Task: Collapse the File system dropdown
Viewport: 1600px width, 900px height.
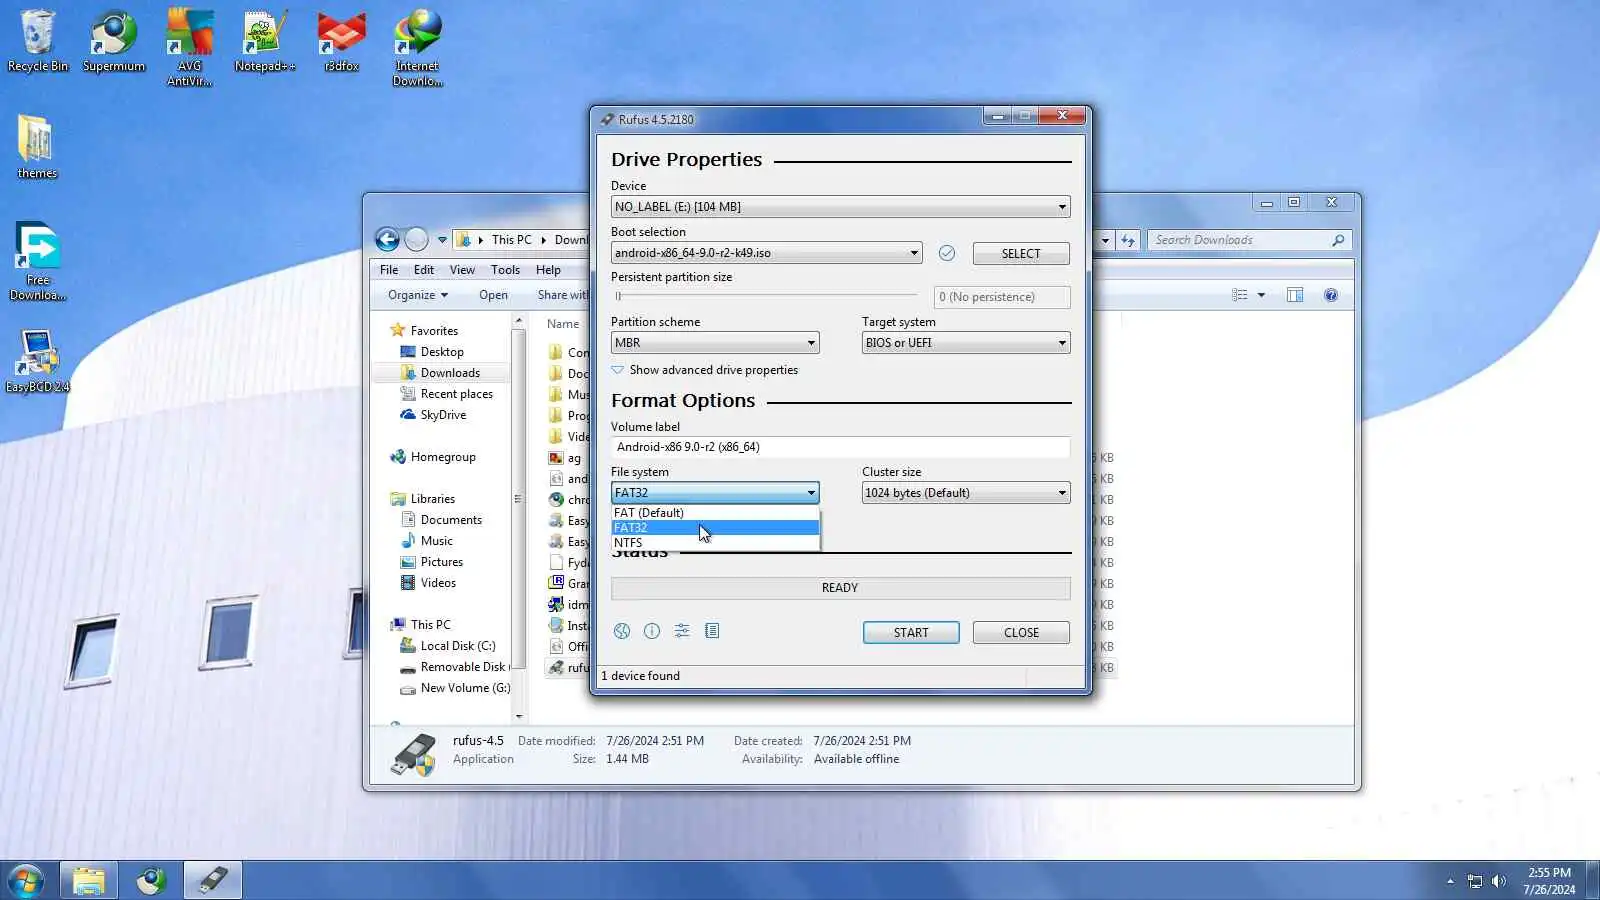Action: 715,493
